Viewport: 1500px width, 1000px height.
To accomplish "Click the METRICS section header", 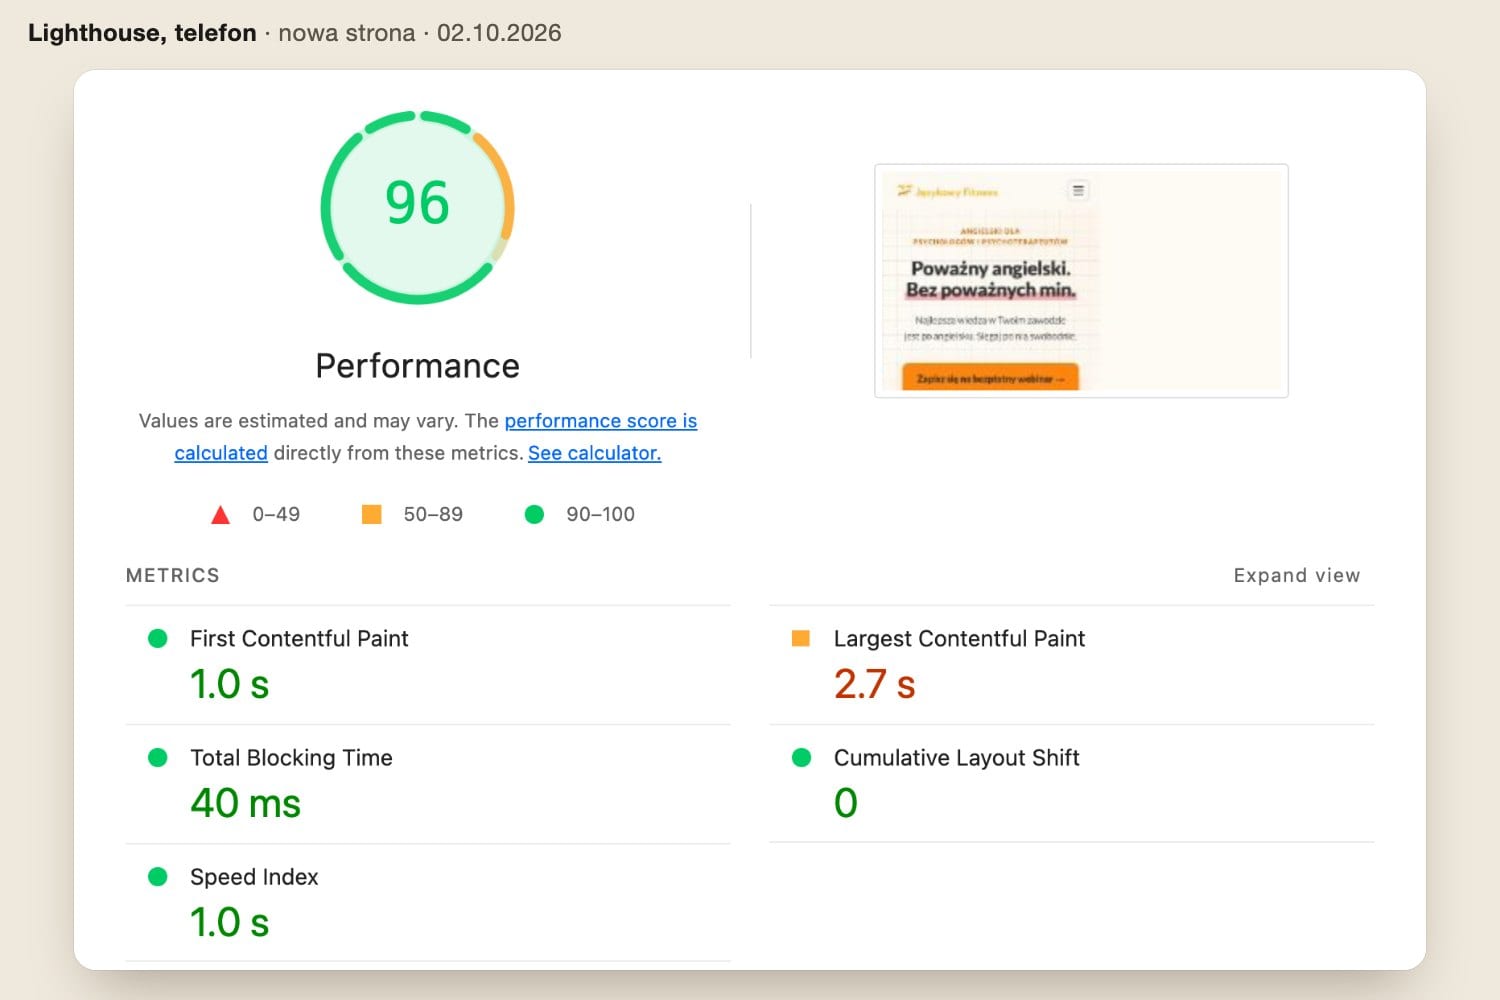I will (172, 575).
